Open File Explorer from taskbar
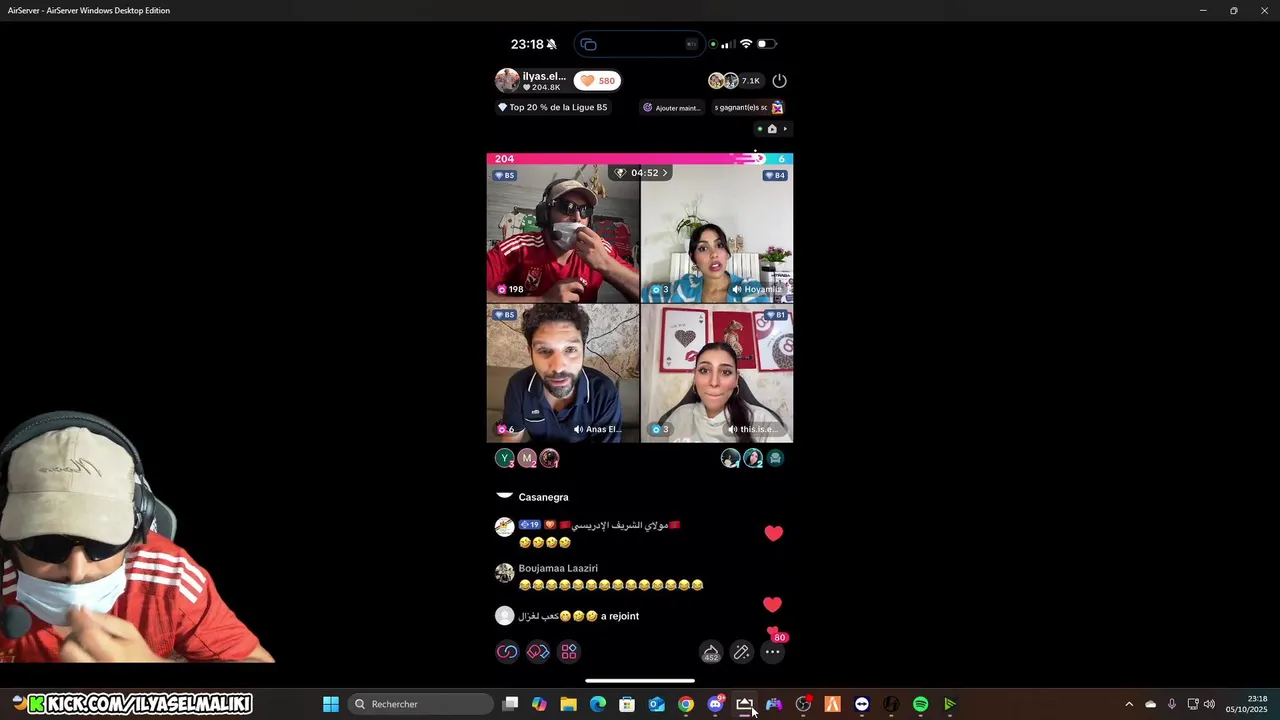This screenshot has width=1280, height=720. pyautogui.click(x=568, y=704)
